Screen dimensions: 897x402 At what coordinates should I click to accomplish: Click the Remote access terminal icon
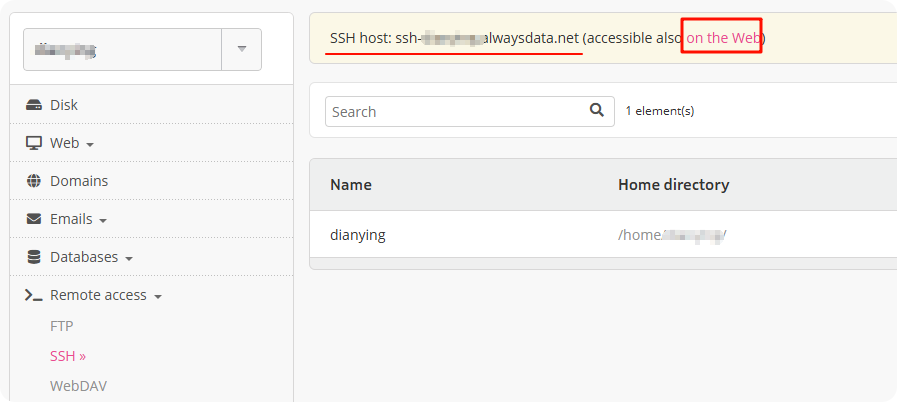pos(34,295)
